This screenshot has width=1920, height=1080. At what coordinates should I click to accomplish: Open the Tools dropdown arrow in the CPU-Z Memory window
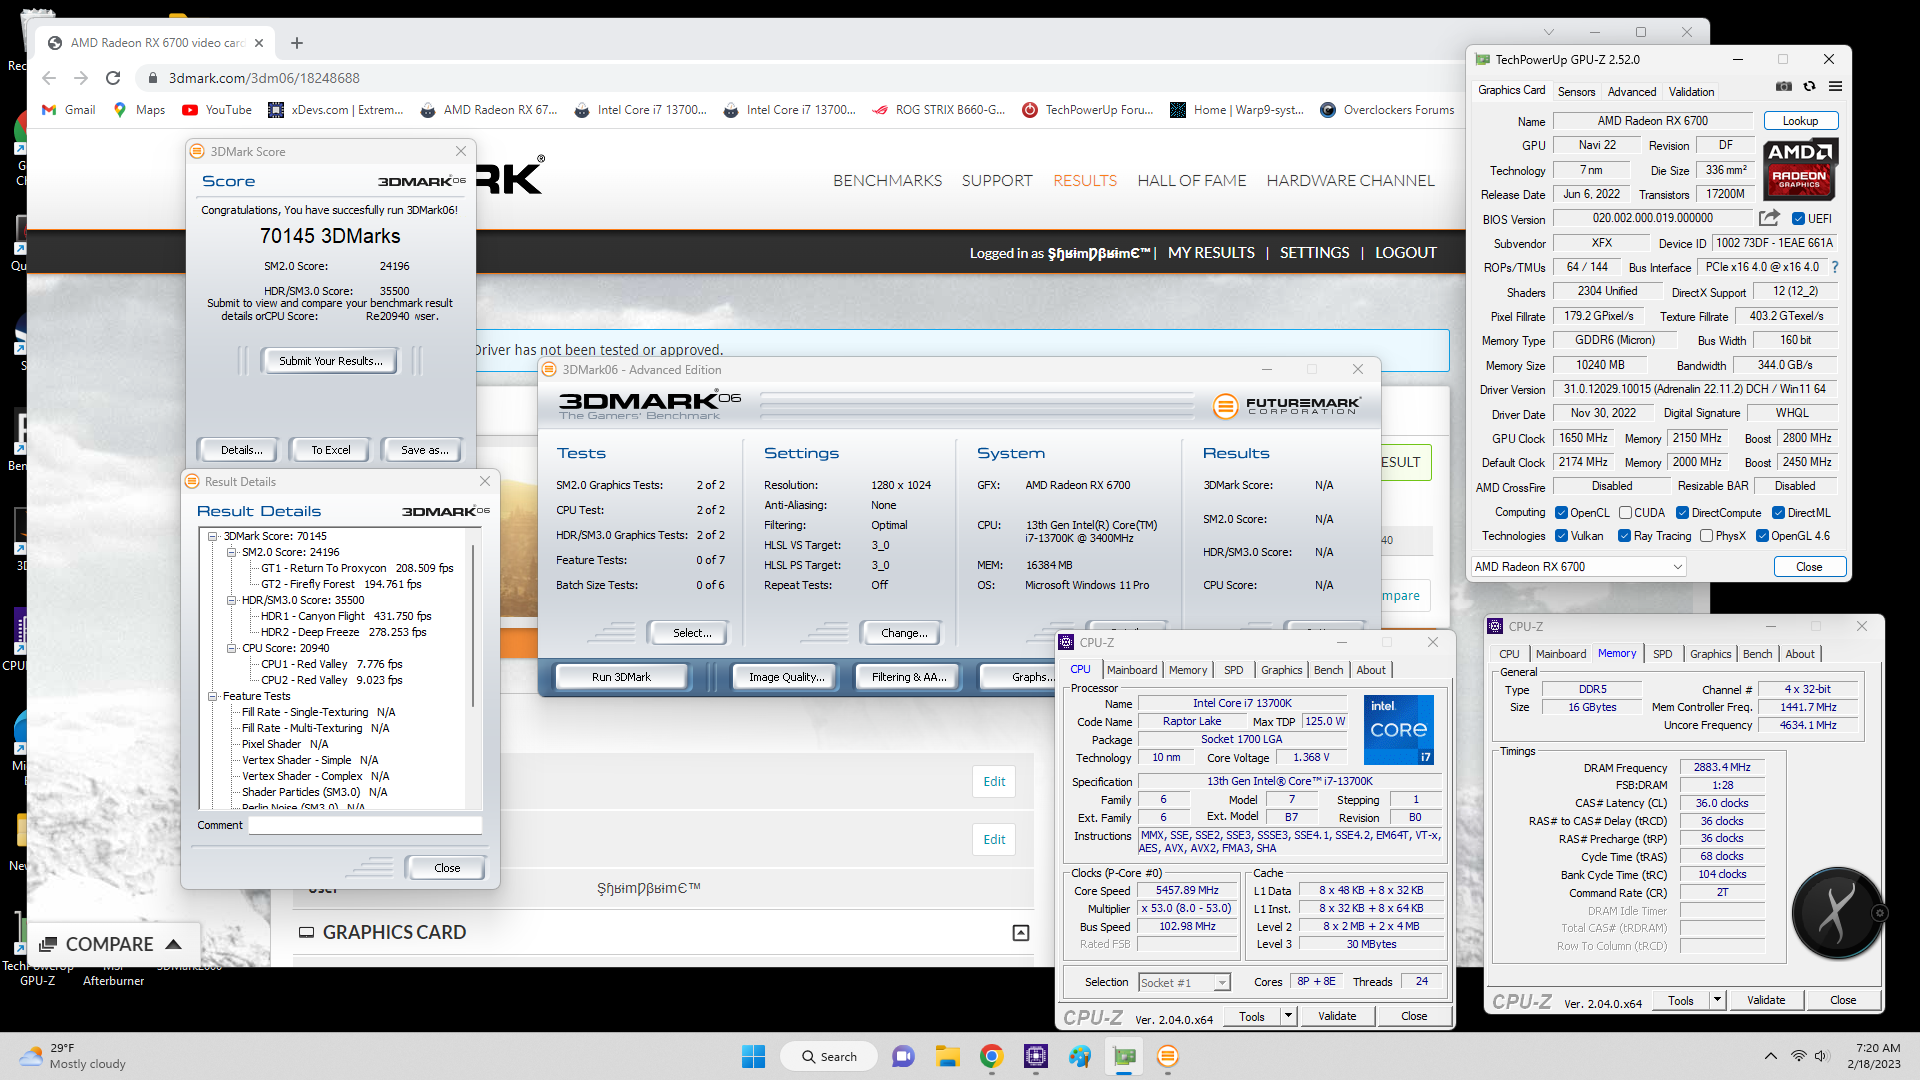pyautogui.click(x=1717, y=1000)
